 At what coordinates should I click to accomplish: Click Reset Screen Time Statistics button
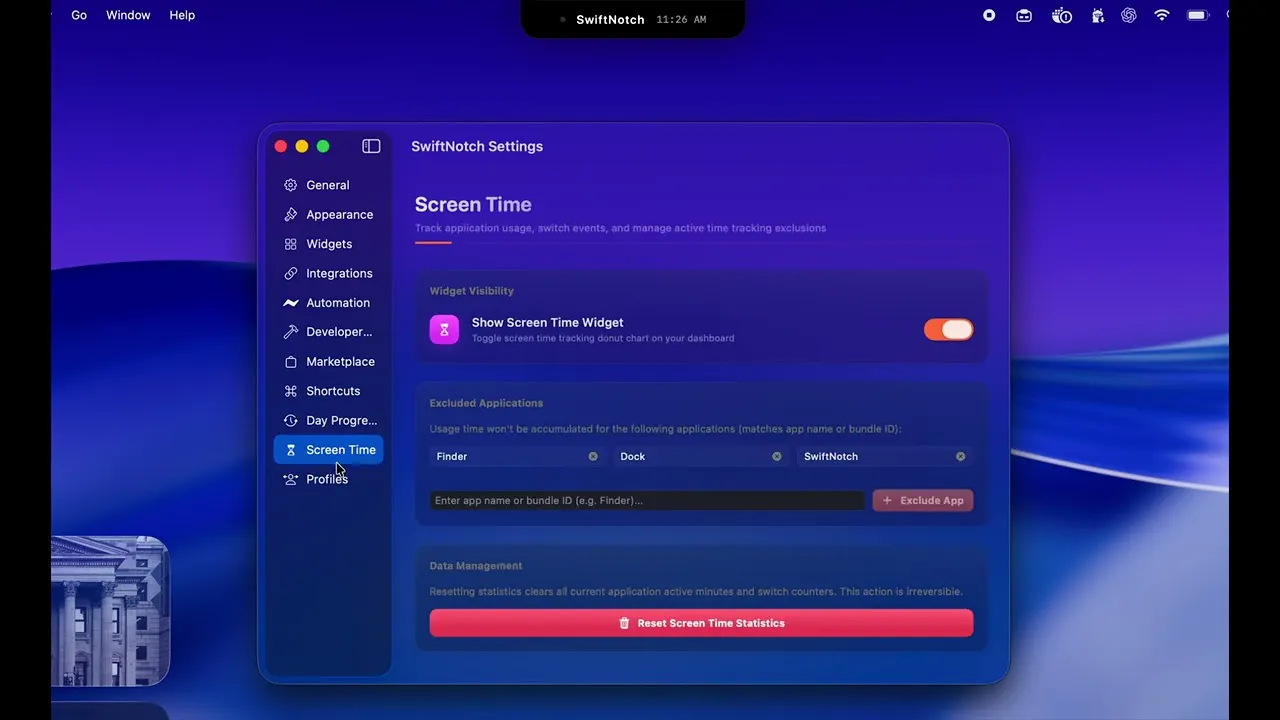coord(701,623)
